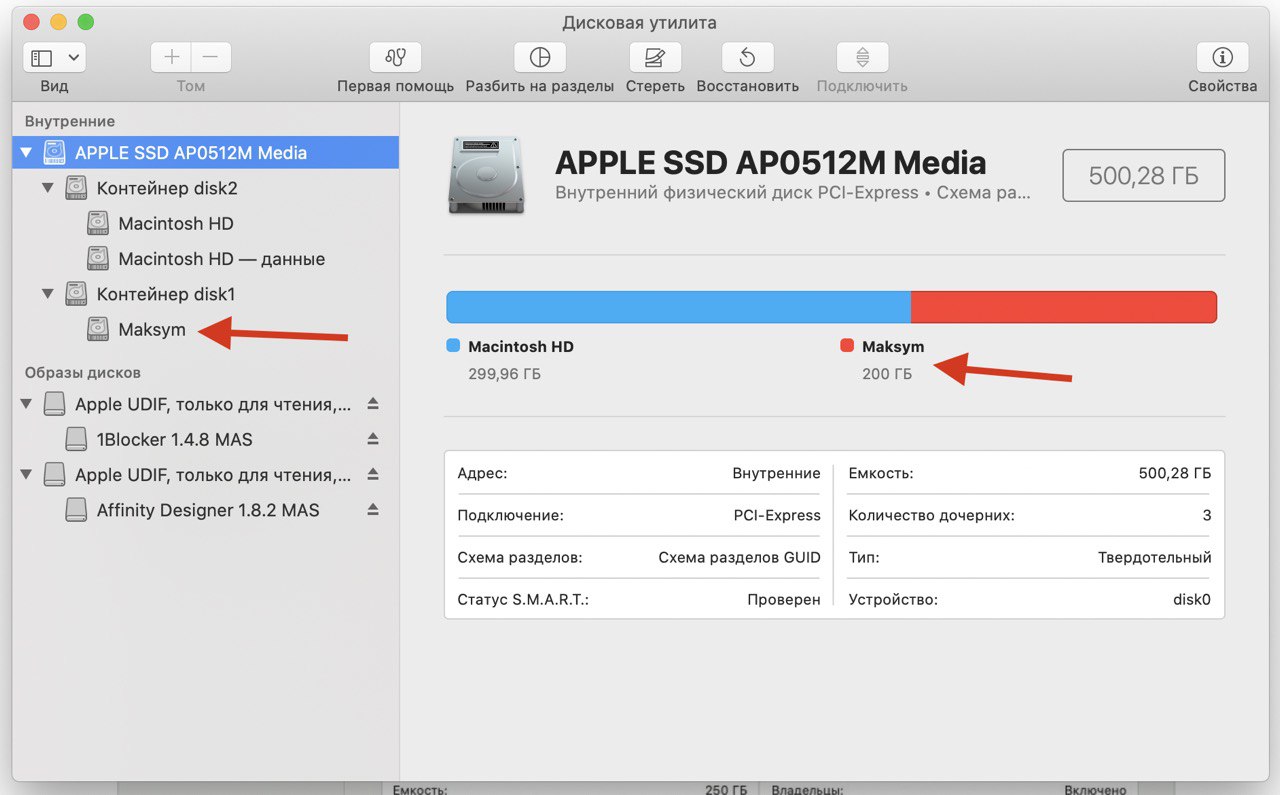Screen dimensions: 1280x795
Task: Click the add volume plus button
Action: pos(171,57)
